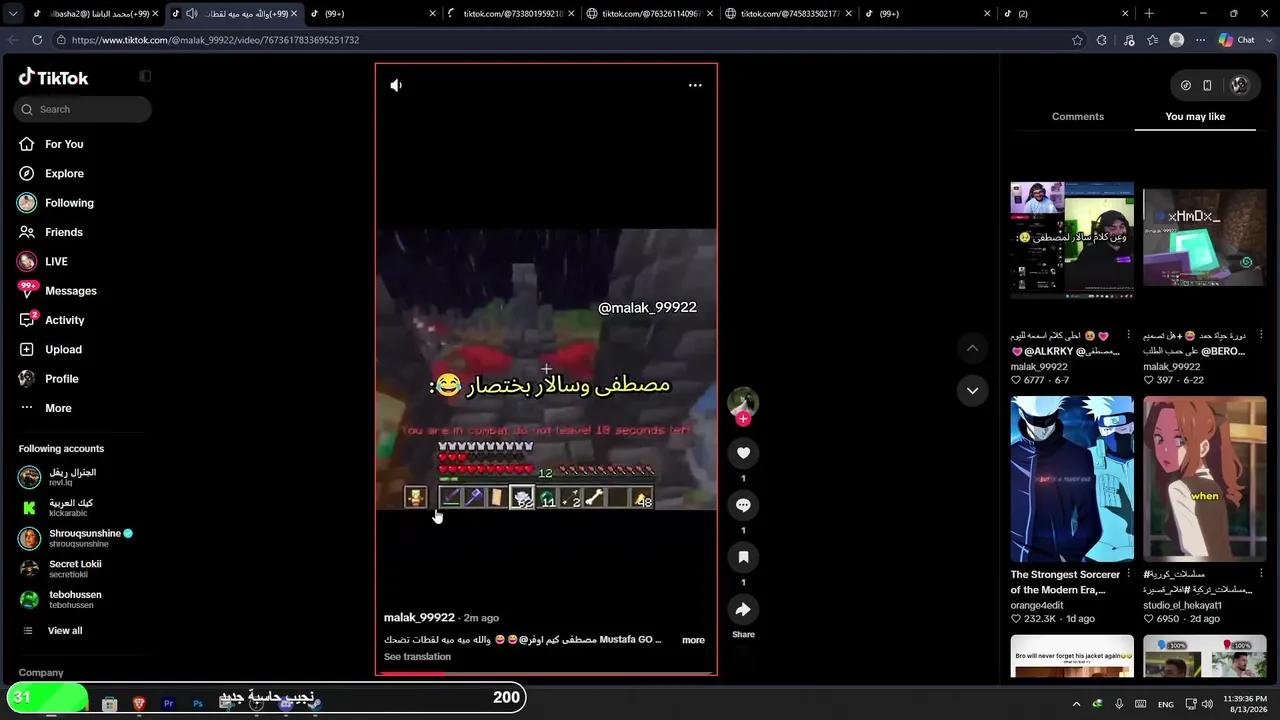
Task: Open the For You feed
Action: pyautogui.click(x=64, y=144)
